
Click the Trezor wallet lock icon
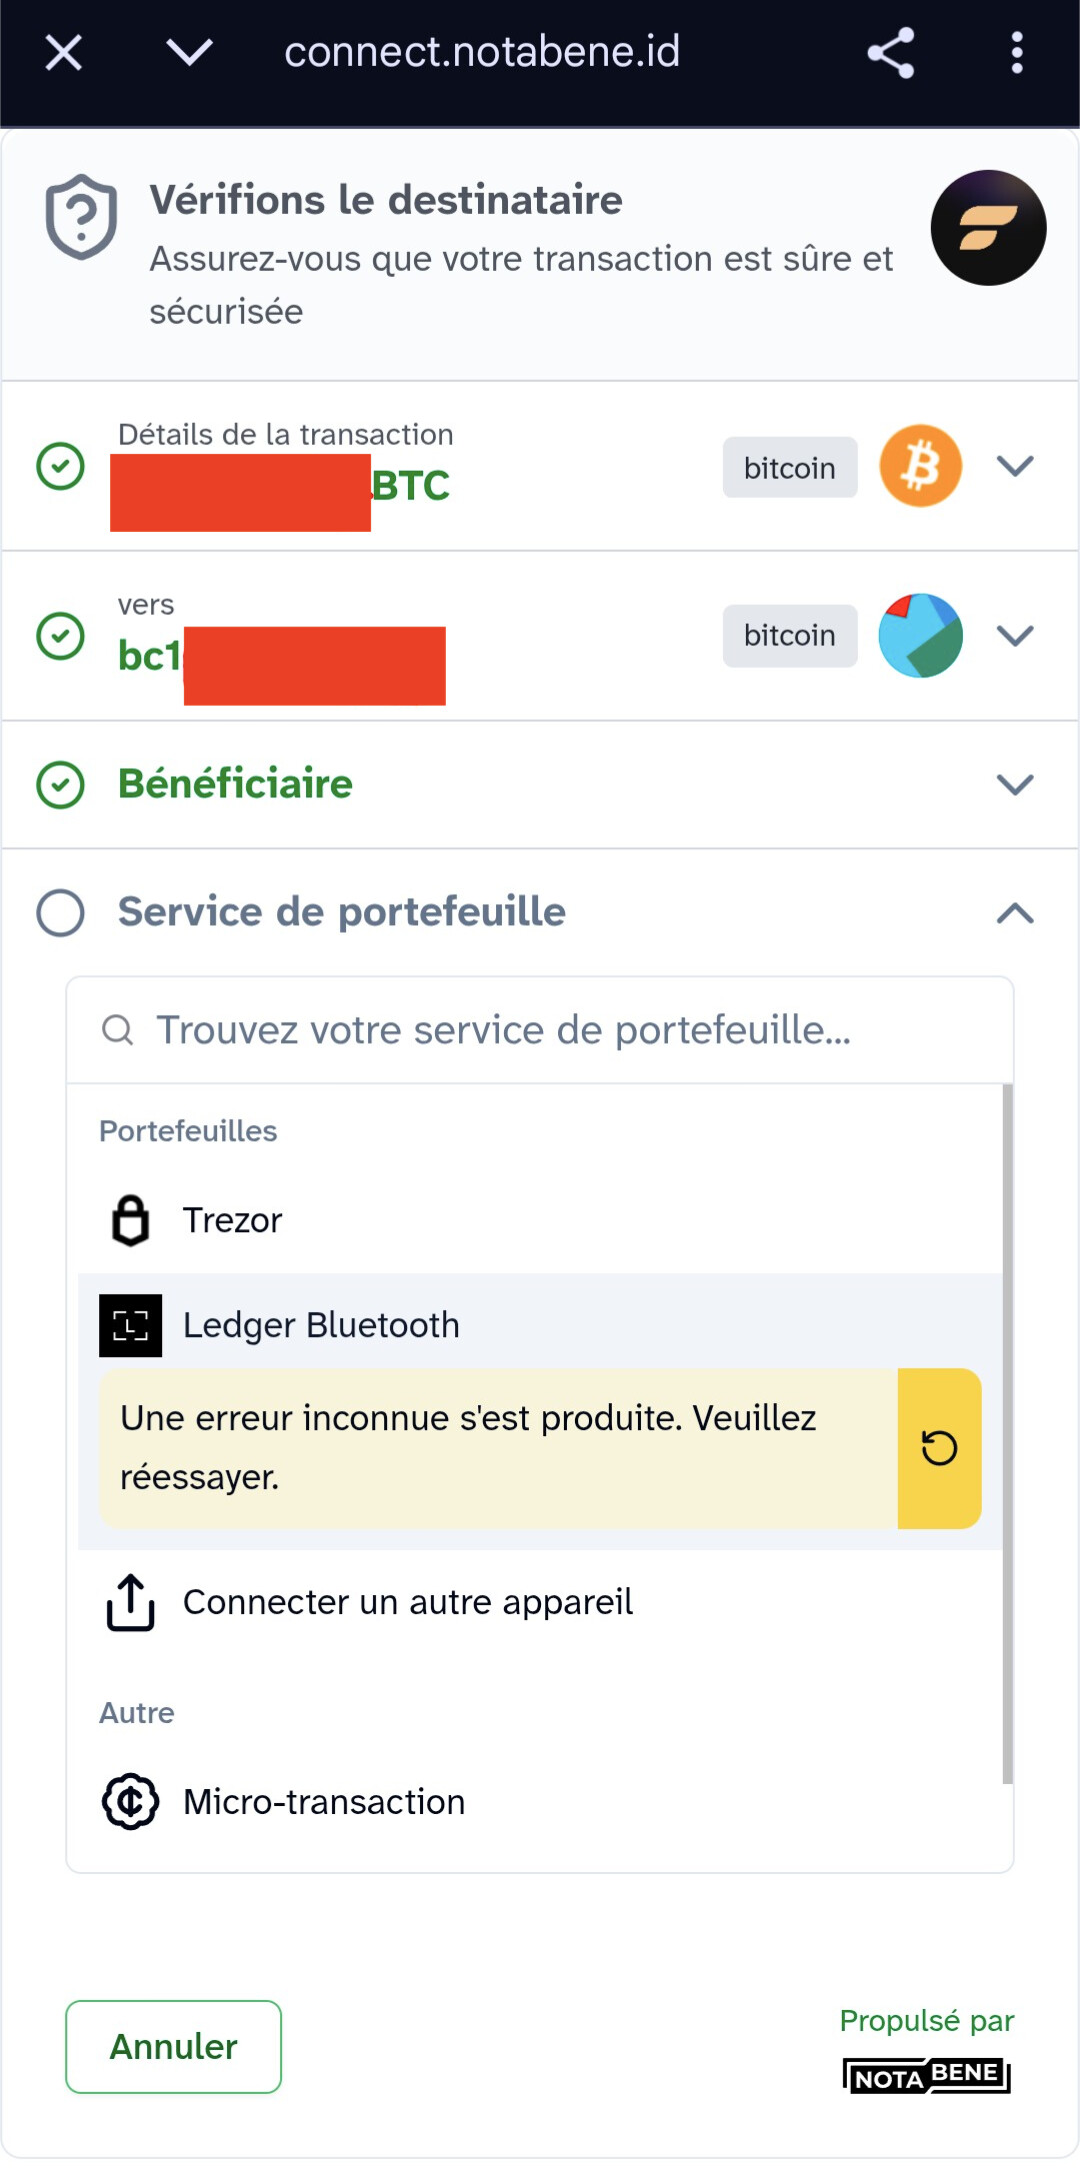pyautogui.click(x=130, y=1220)
